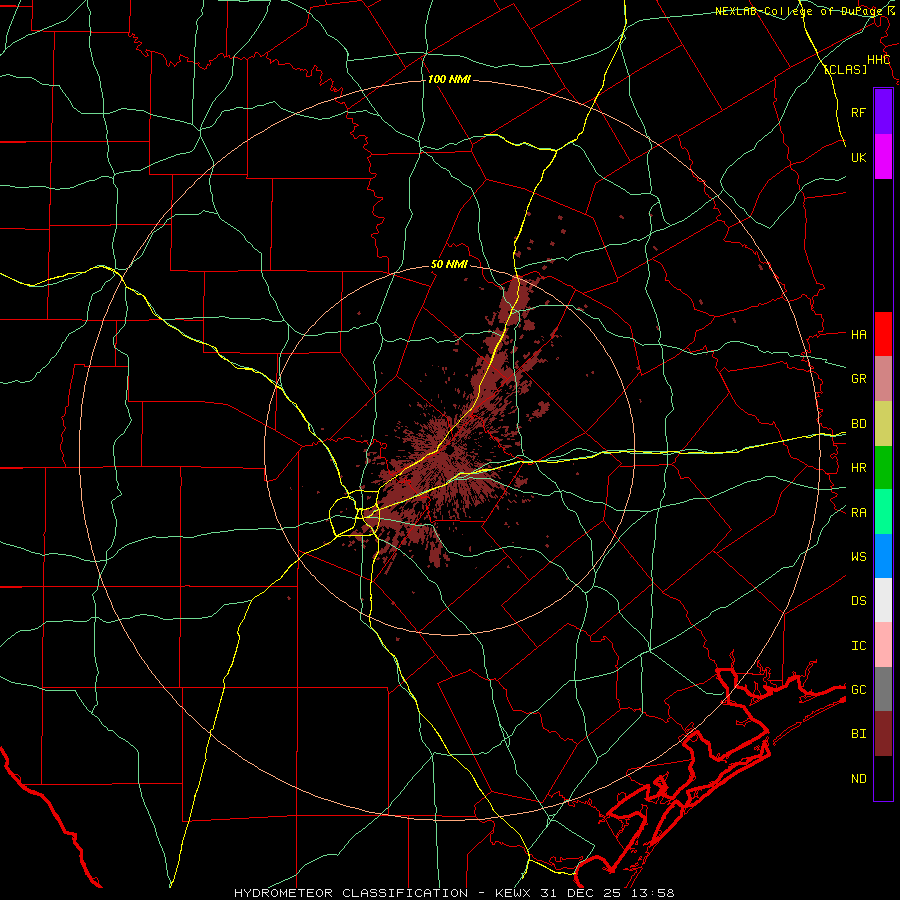Click the BI brown legend swatch
900x900 pixels.
pyautogui.click(x=883, y=734)
